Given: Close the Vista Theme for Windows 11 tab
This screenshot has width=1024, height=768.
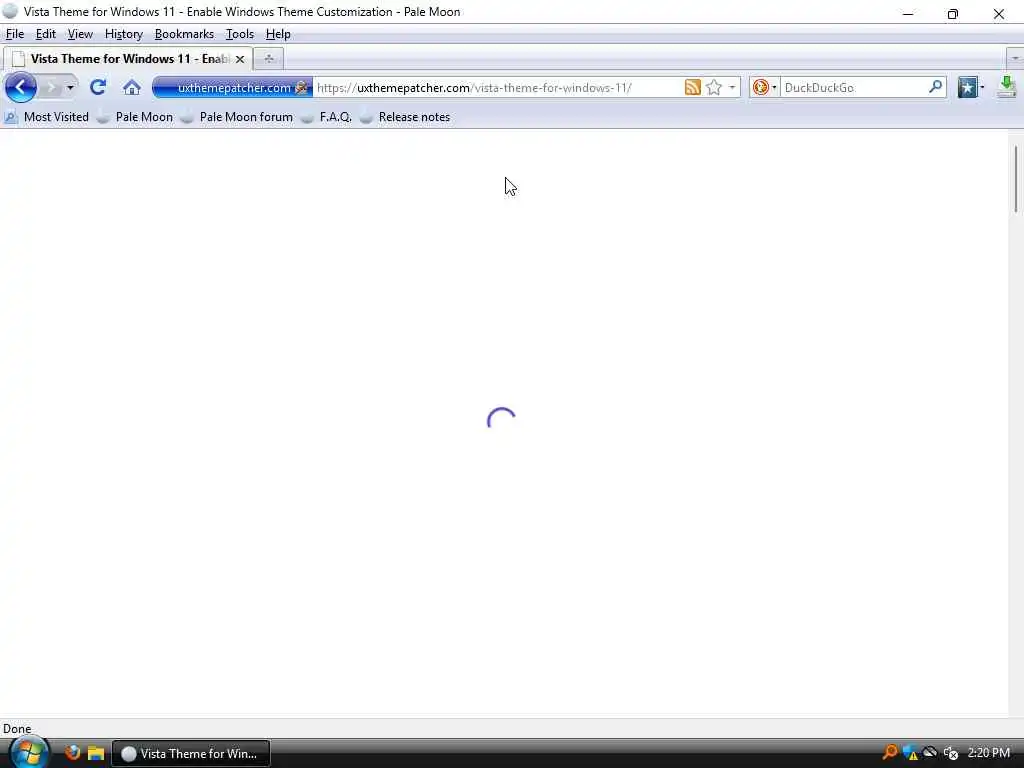Looking at the screenshot, I should 240,59.
